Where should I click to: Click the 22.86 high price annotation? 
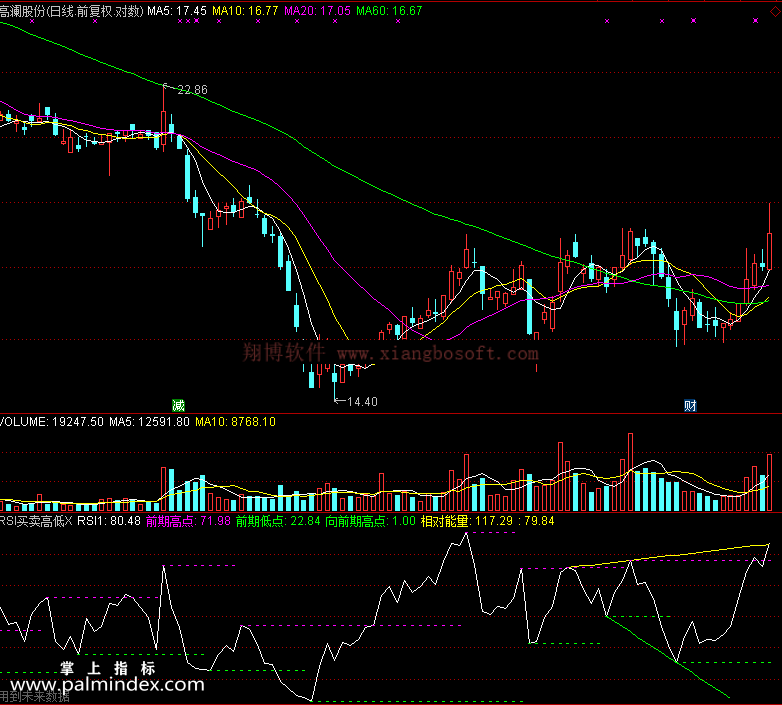(193, 90)
